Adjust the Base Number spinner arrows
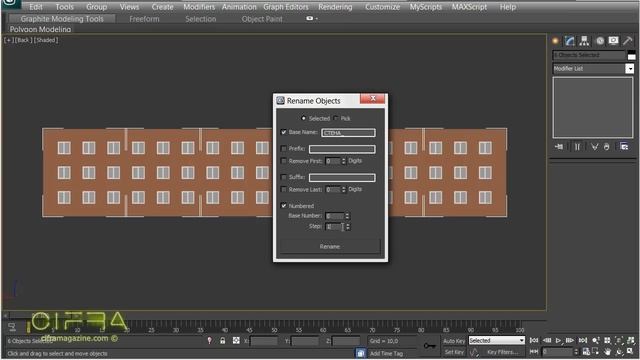The height and width of the screenshot is (360, 640). coord(347,216)
